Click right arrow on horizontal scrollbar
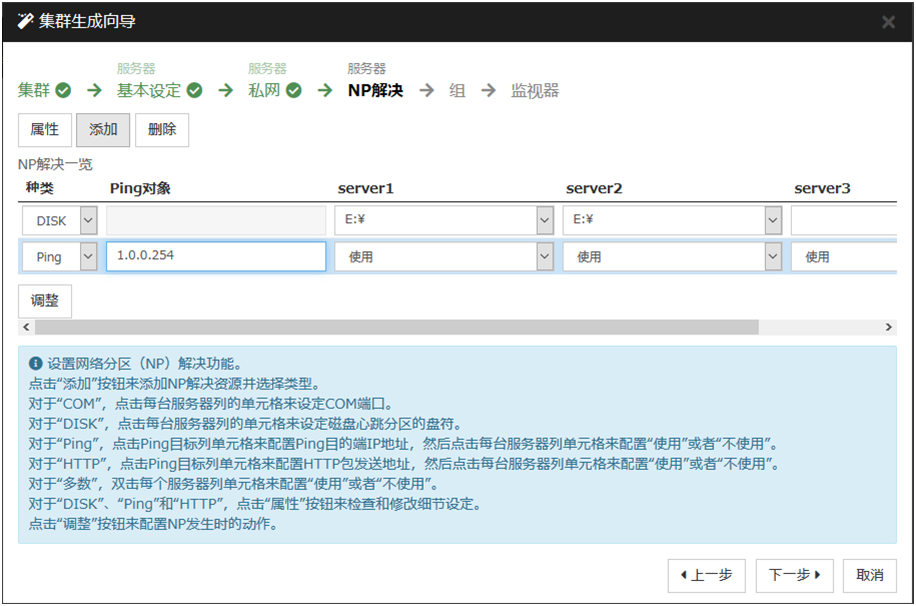 pos(888,327)
